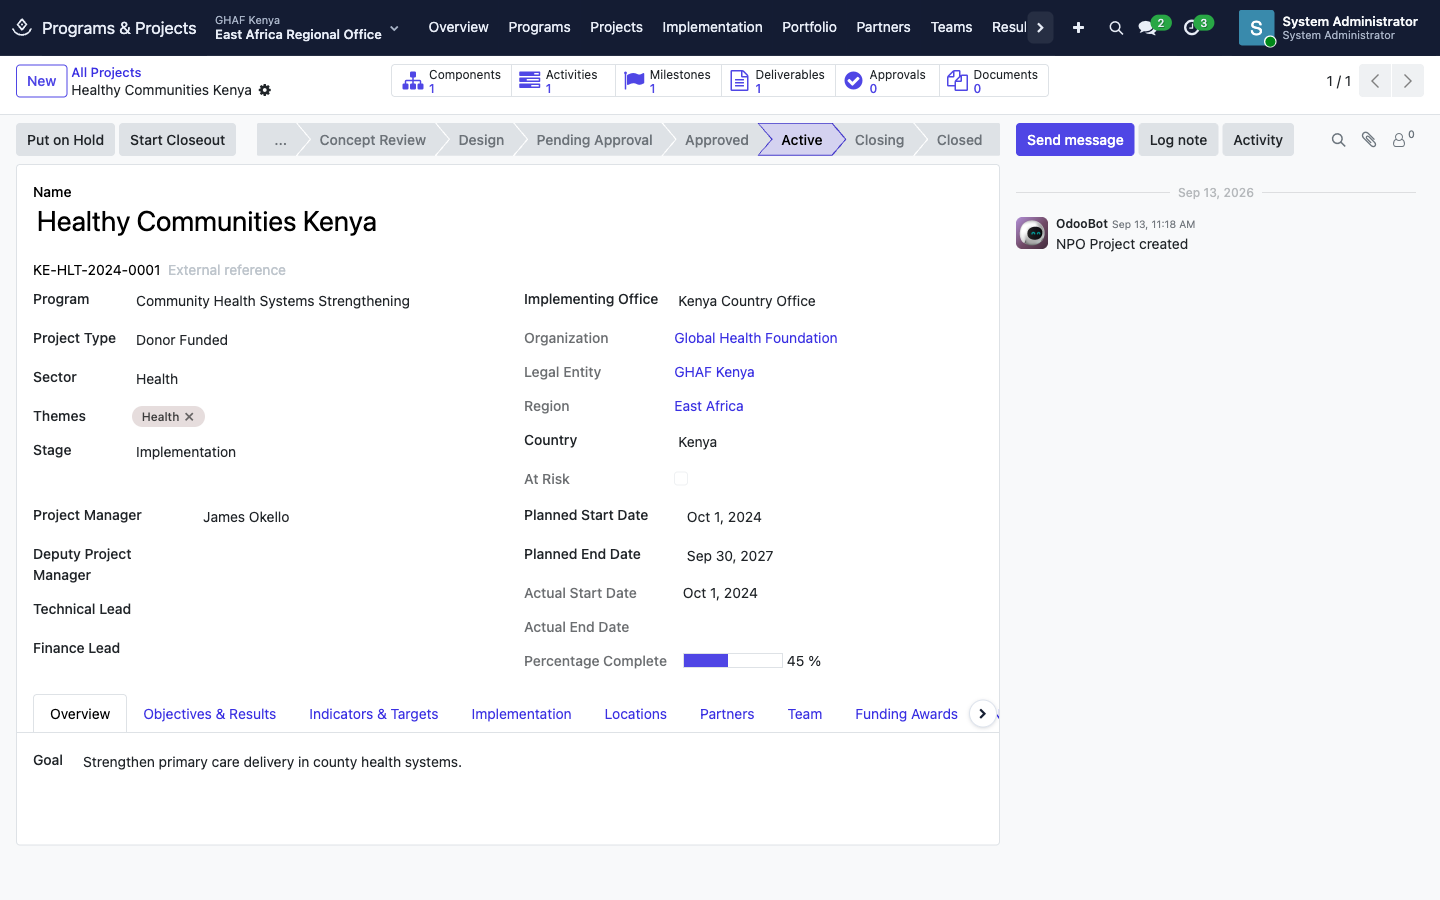Screen dimensions: 1440x900
Task: Open the search magnifier in top navbar
Action: (1116, 28)
